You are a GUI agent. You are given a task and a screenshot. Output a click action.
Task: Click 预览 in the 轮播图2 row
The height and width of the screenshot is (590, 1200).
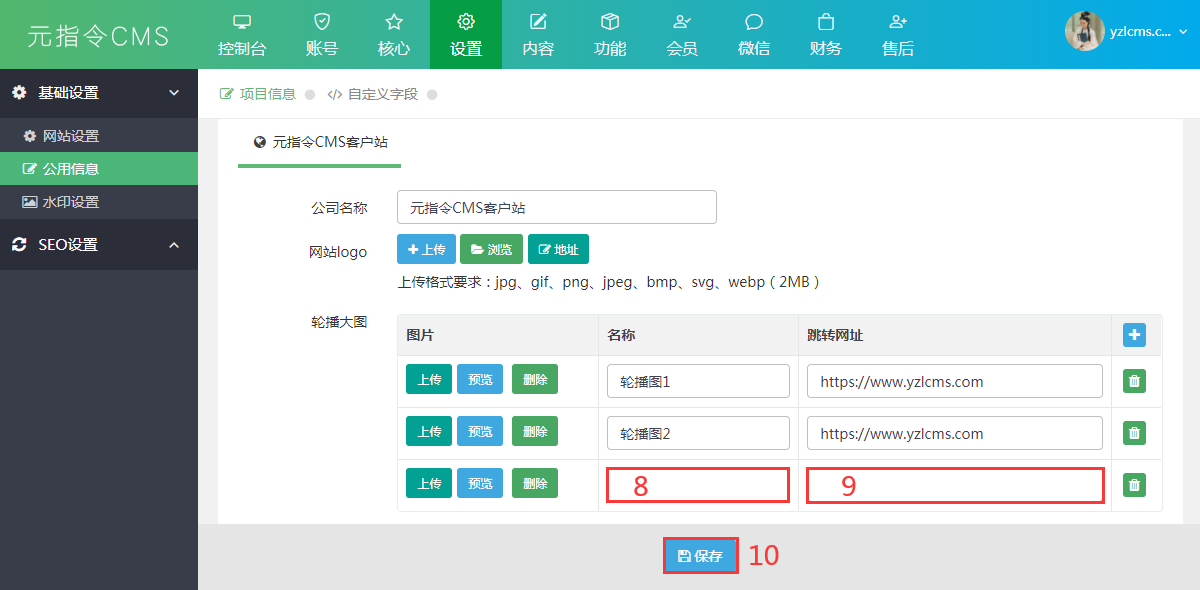480,431
